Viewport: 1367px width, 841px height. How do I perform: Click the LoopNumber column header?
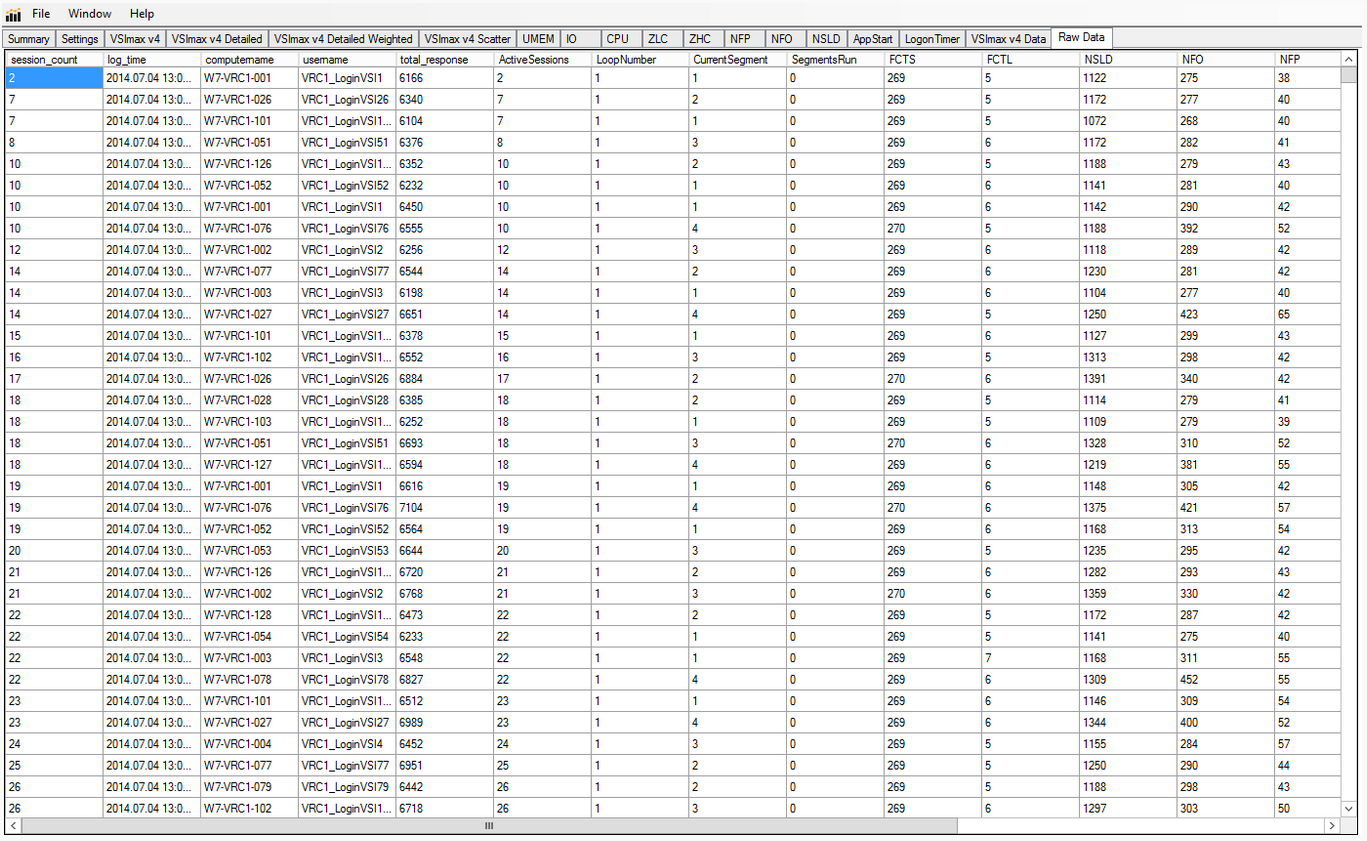640,60
